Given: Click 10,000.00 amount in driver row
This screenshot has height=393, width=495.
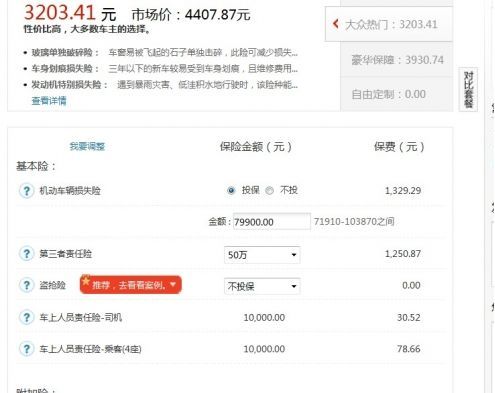Looking at the screenshot, I should click(x=264, y=317).
